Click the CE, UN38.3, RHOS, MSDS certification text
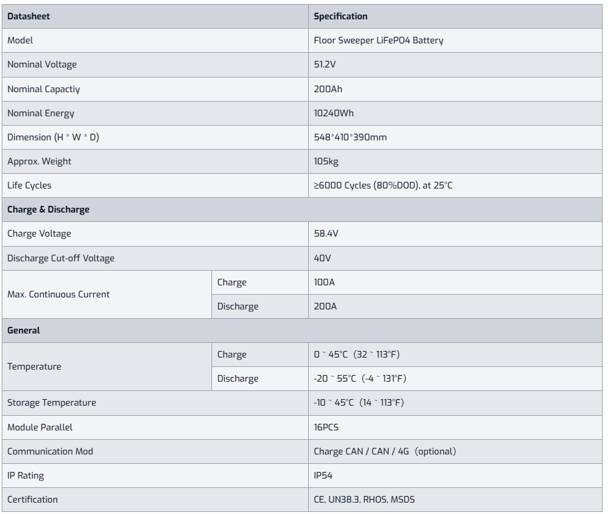This screenshot has width=612, height=514. 364,500
